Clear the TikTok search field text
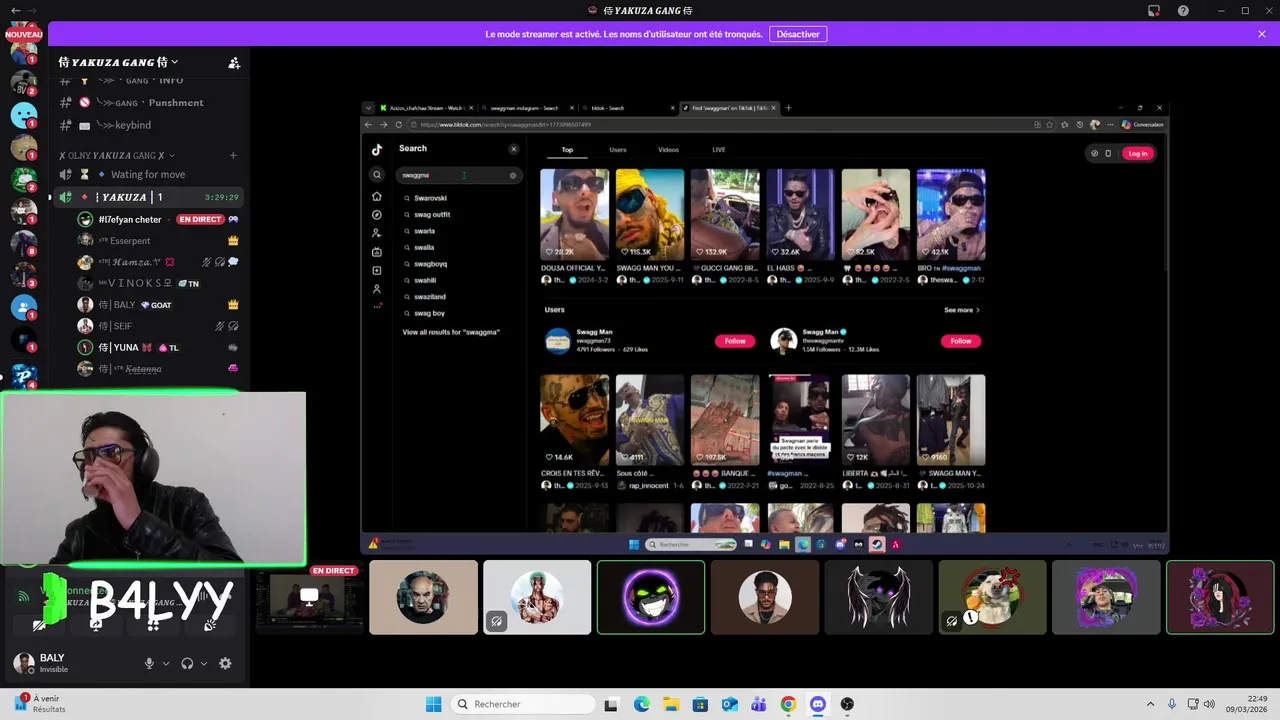Screen dimensions: 1280x720 (x=513, y=175)
